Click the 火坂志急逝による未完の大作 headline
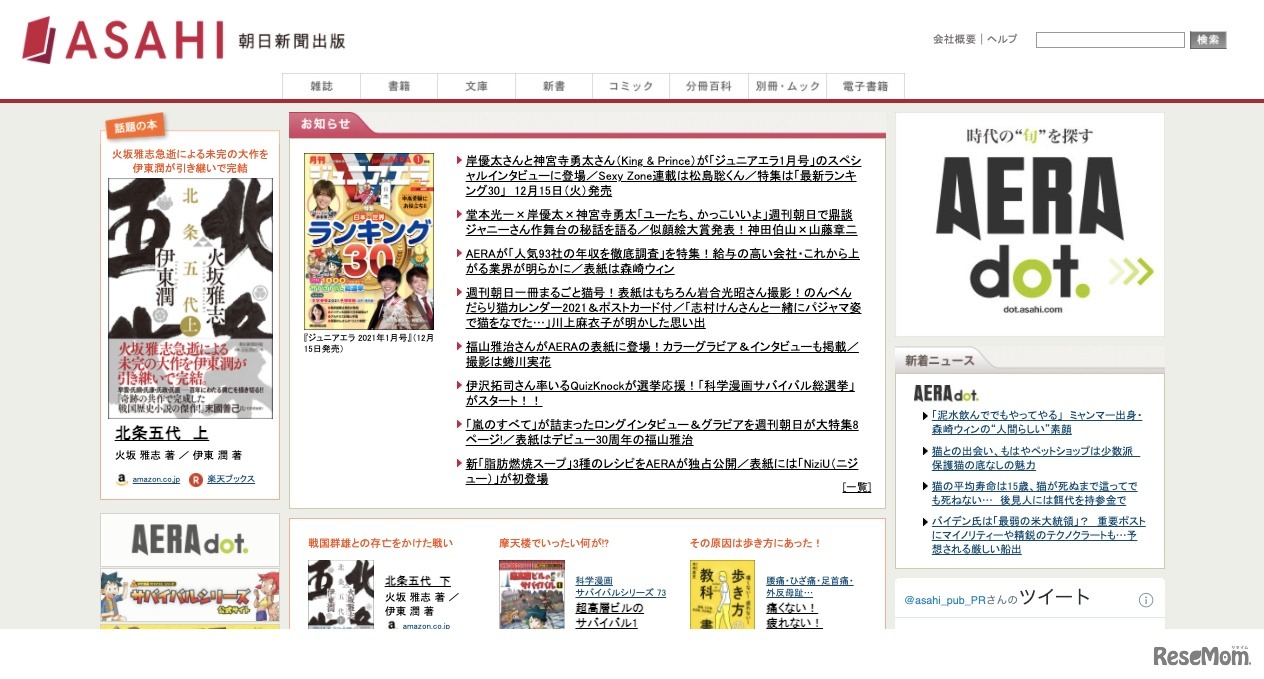Image resolution: width=1264 pixels, height=679 pixels. [190, 161]
